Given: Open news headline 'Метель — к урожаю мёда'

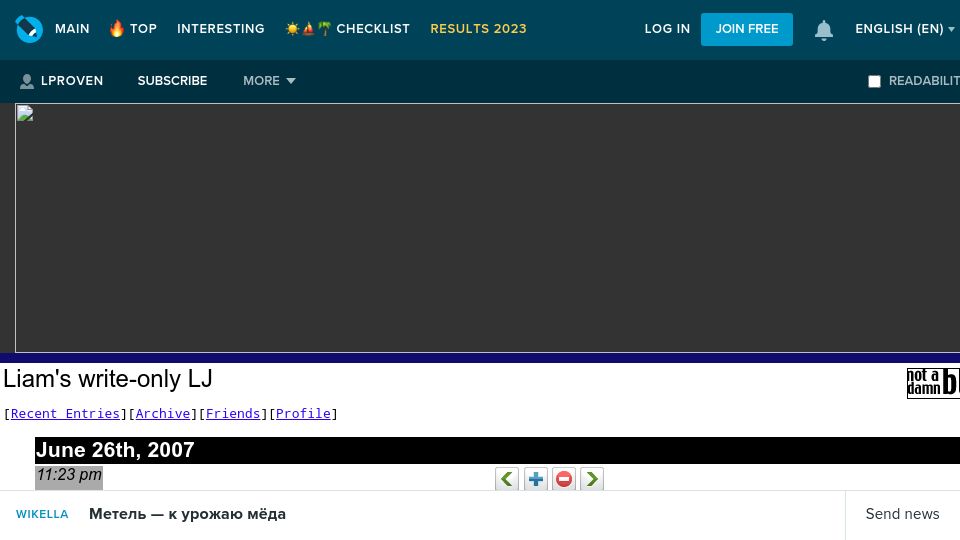Looking at the screenshot, I should 187,514.
